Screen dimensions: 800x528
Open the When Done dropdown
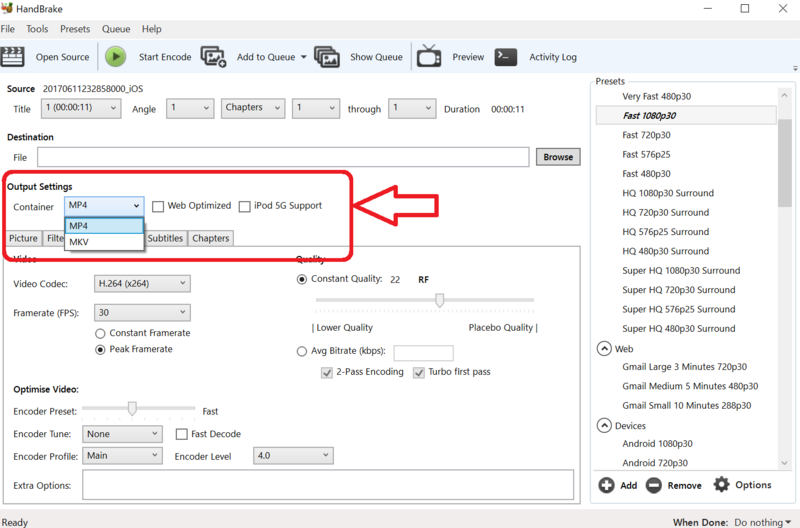[x=762, y=522]
